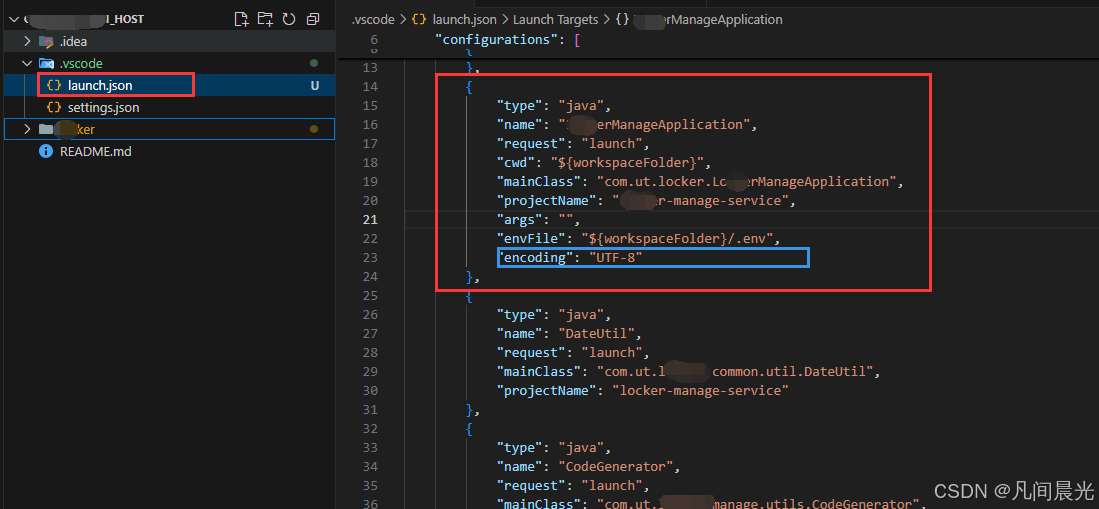The height and width of the screenshot is (509, 1099).
Task: Collapse all folders in explorer
Action: point(313,19)
